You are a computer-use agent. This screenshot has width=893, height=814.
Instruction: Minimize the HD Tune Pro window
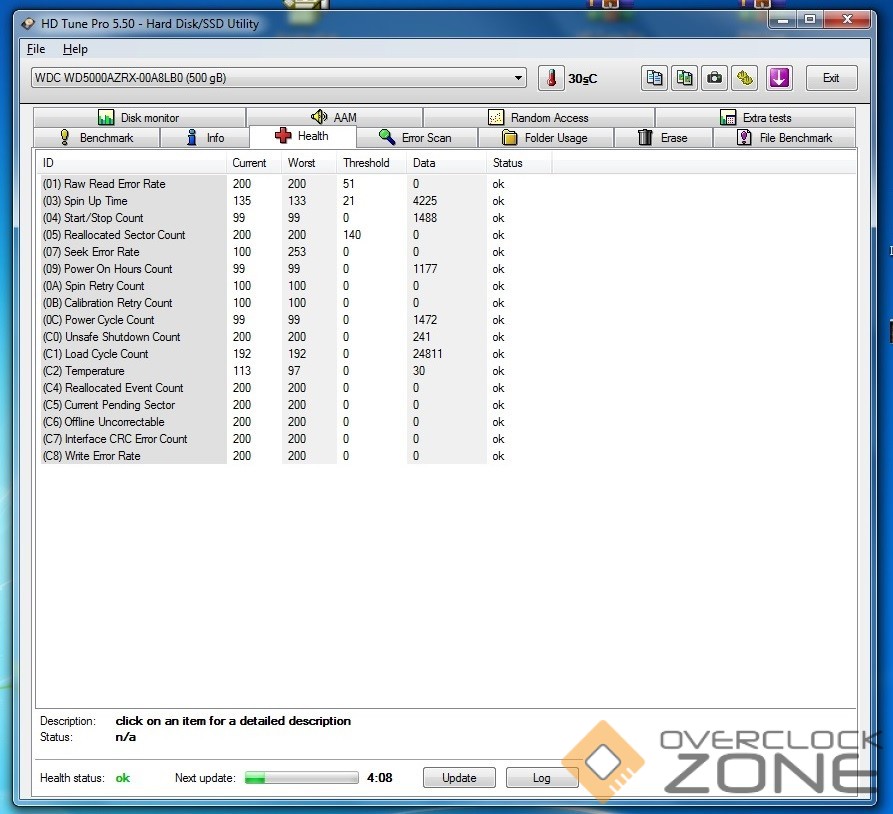click(783, 21)
